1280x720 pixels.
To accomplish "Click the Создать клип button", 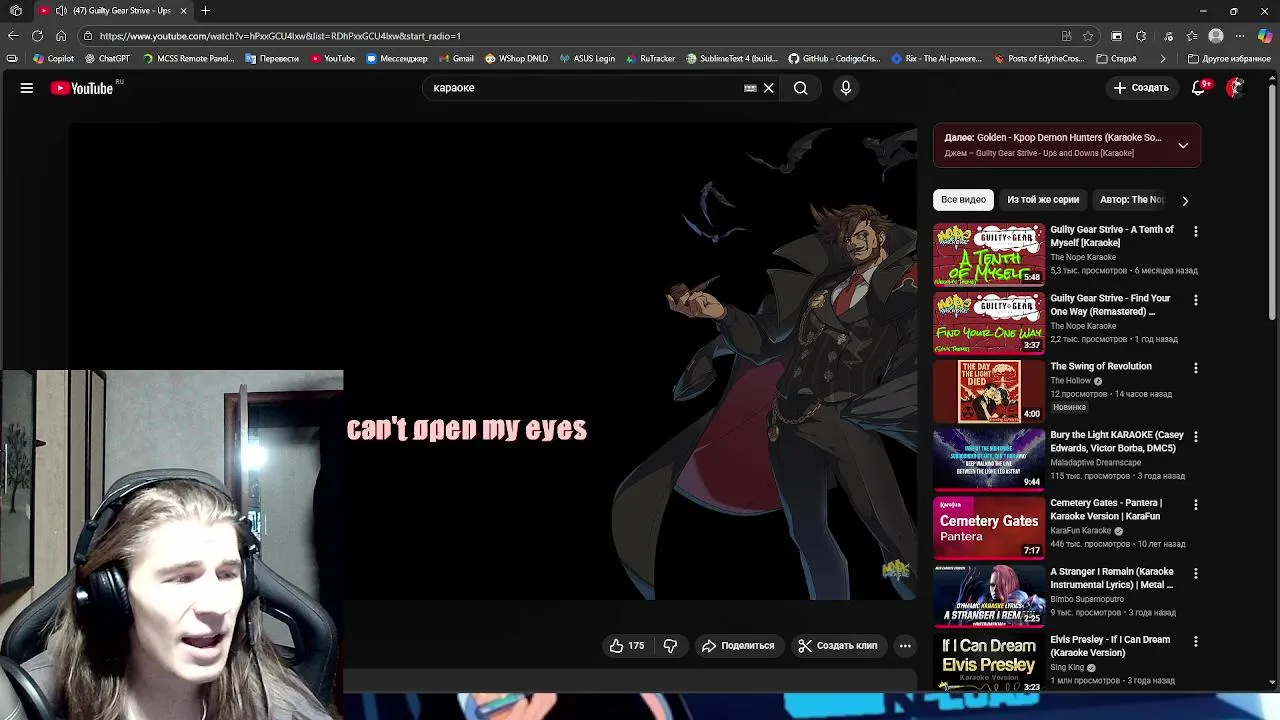I will 837,646.
